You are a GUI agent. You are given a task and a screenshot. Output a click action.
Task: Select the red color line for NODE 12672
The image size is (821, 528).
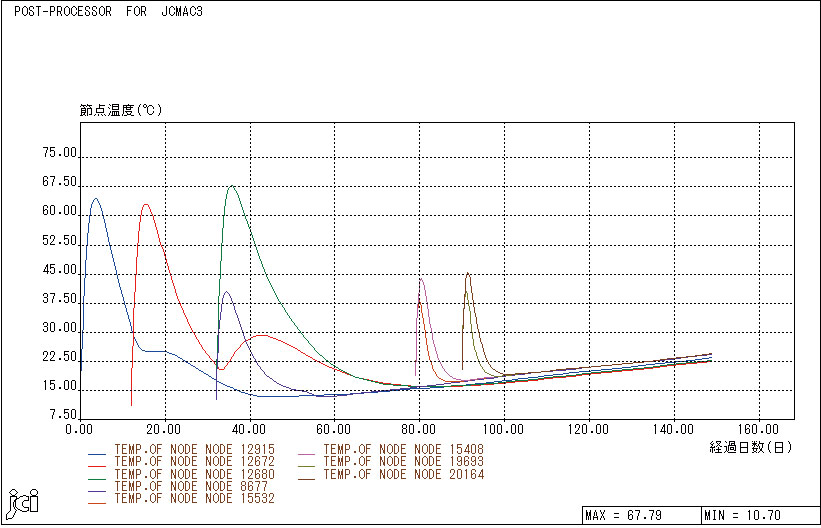point(97,466)
